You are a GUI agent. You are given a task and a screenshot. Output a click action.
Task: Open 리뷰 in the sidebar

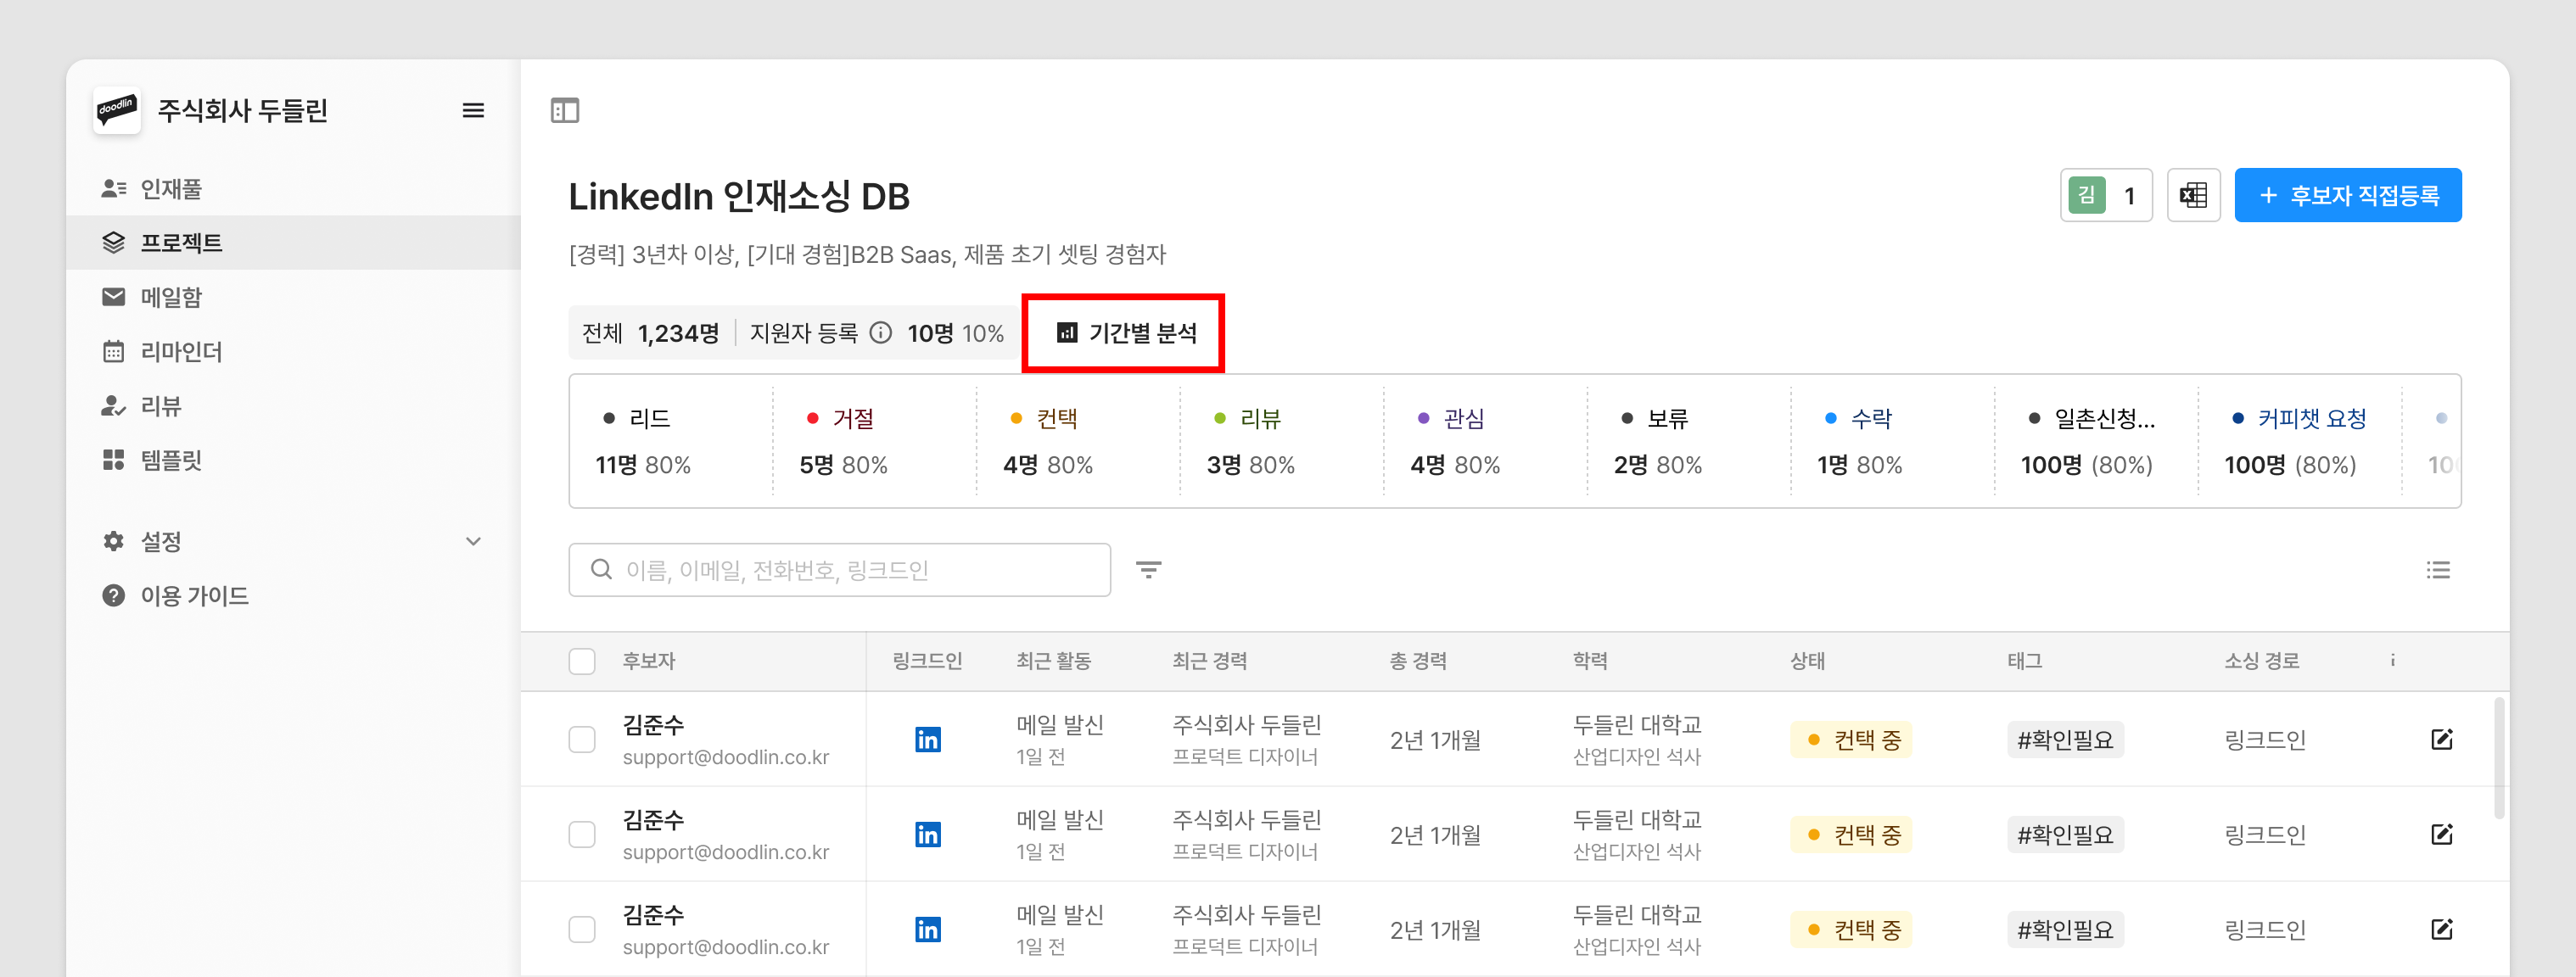coord(294,406)
